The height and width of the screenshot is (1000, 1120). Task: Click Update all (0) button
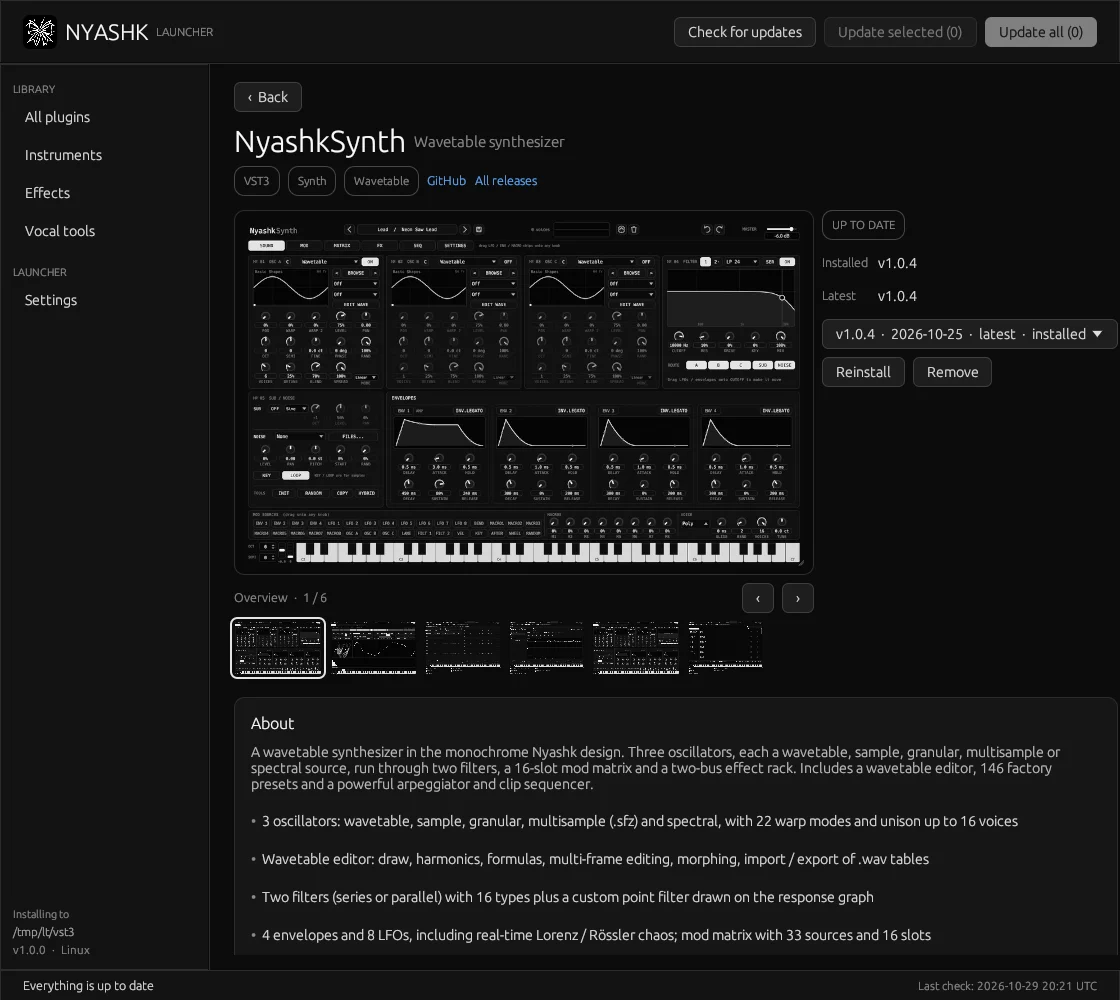(x=1041, y=32)
